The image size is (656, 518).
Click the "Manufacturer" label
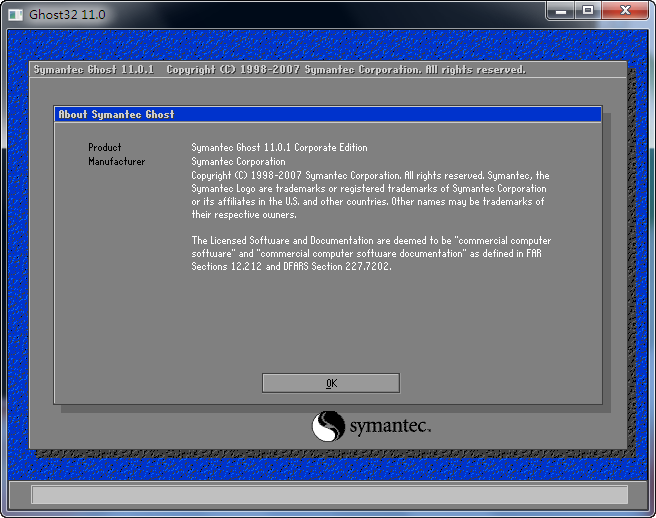pos(116,161)
